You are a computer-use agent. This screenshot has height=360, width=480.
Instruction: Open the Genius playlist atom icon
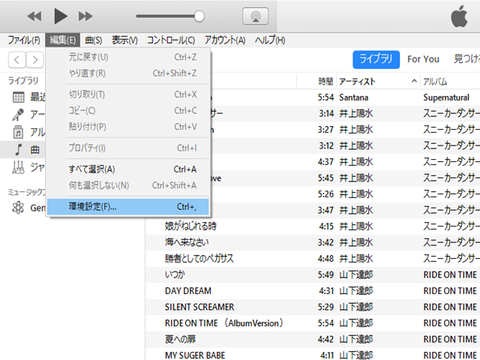(x=18, y=208)
